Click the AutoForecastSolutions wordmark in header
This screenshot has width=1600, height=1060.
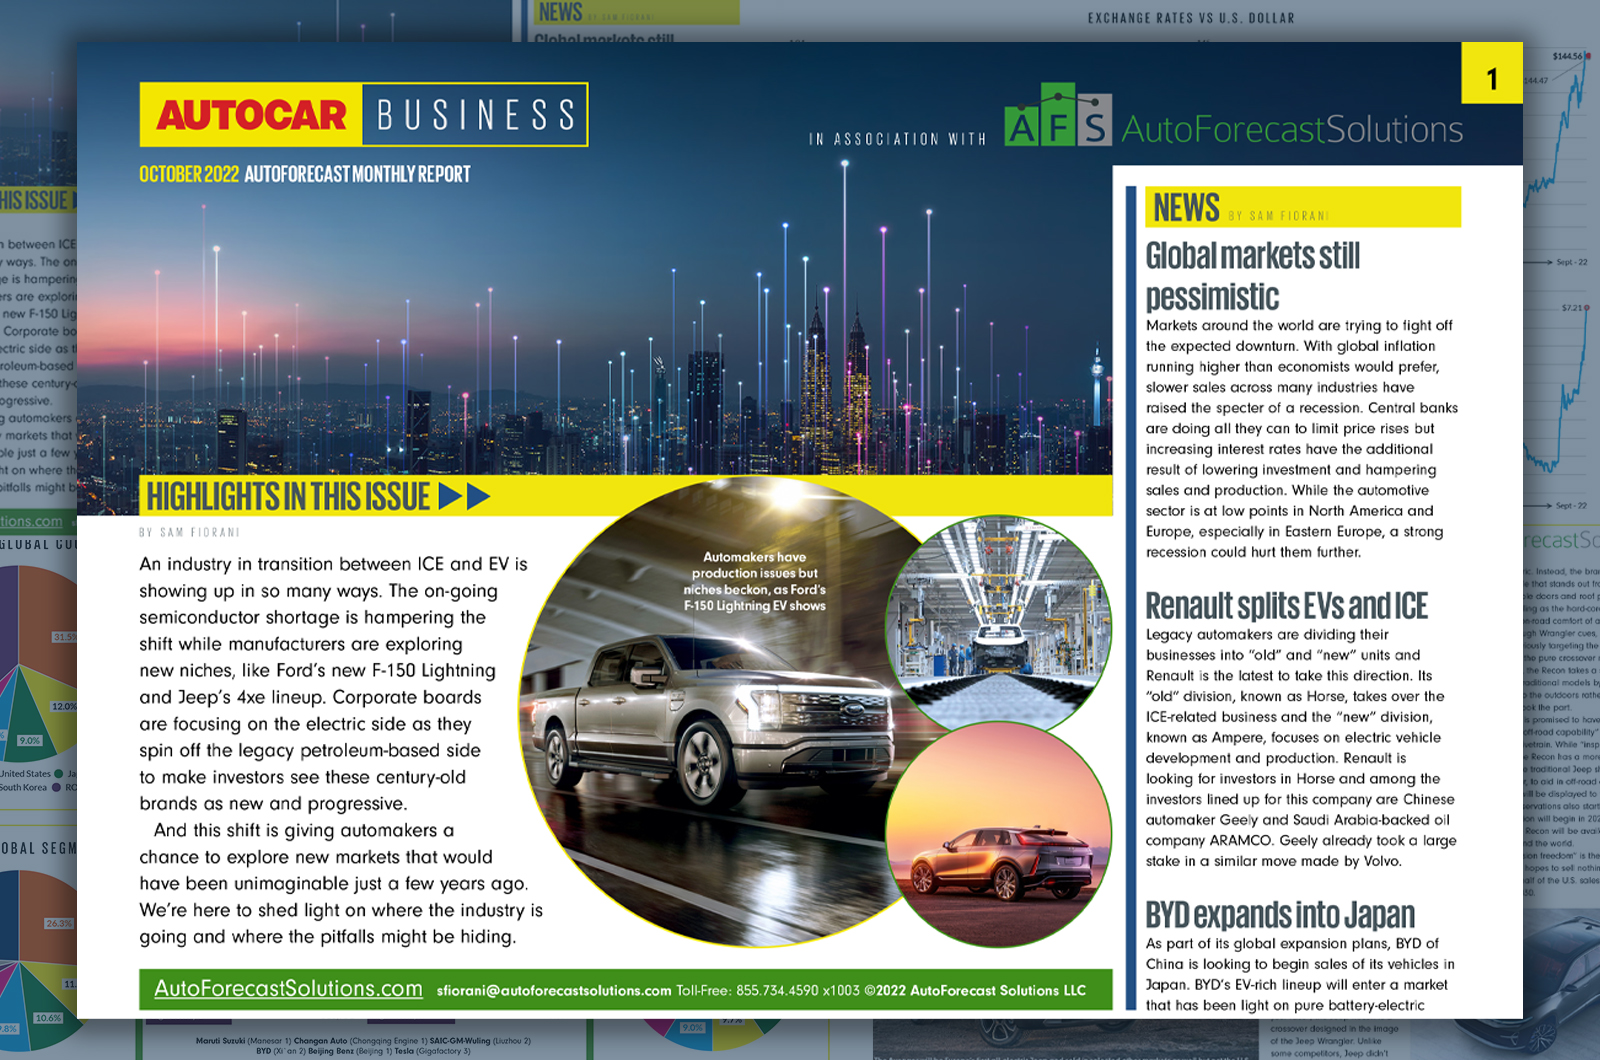(x=1292, y=129)
